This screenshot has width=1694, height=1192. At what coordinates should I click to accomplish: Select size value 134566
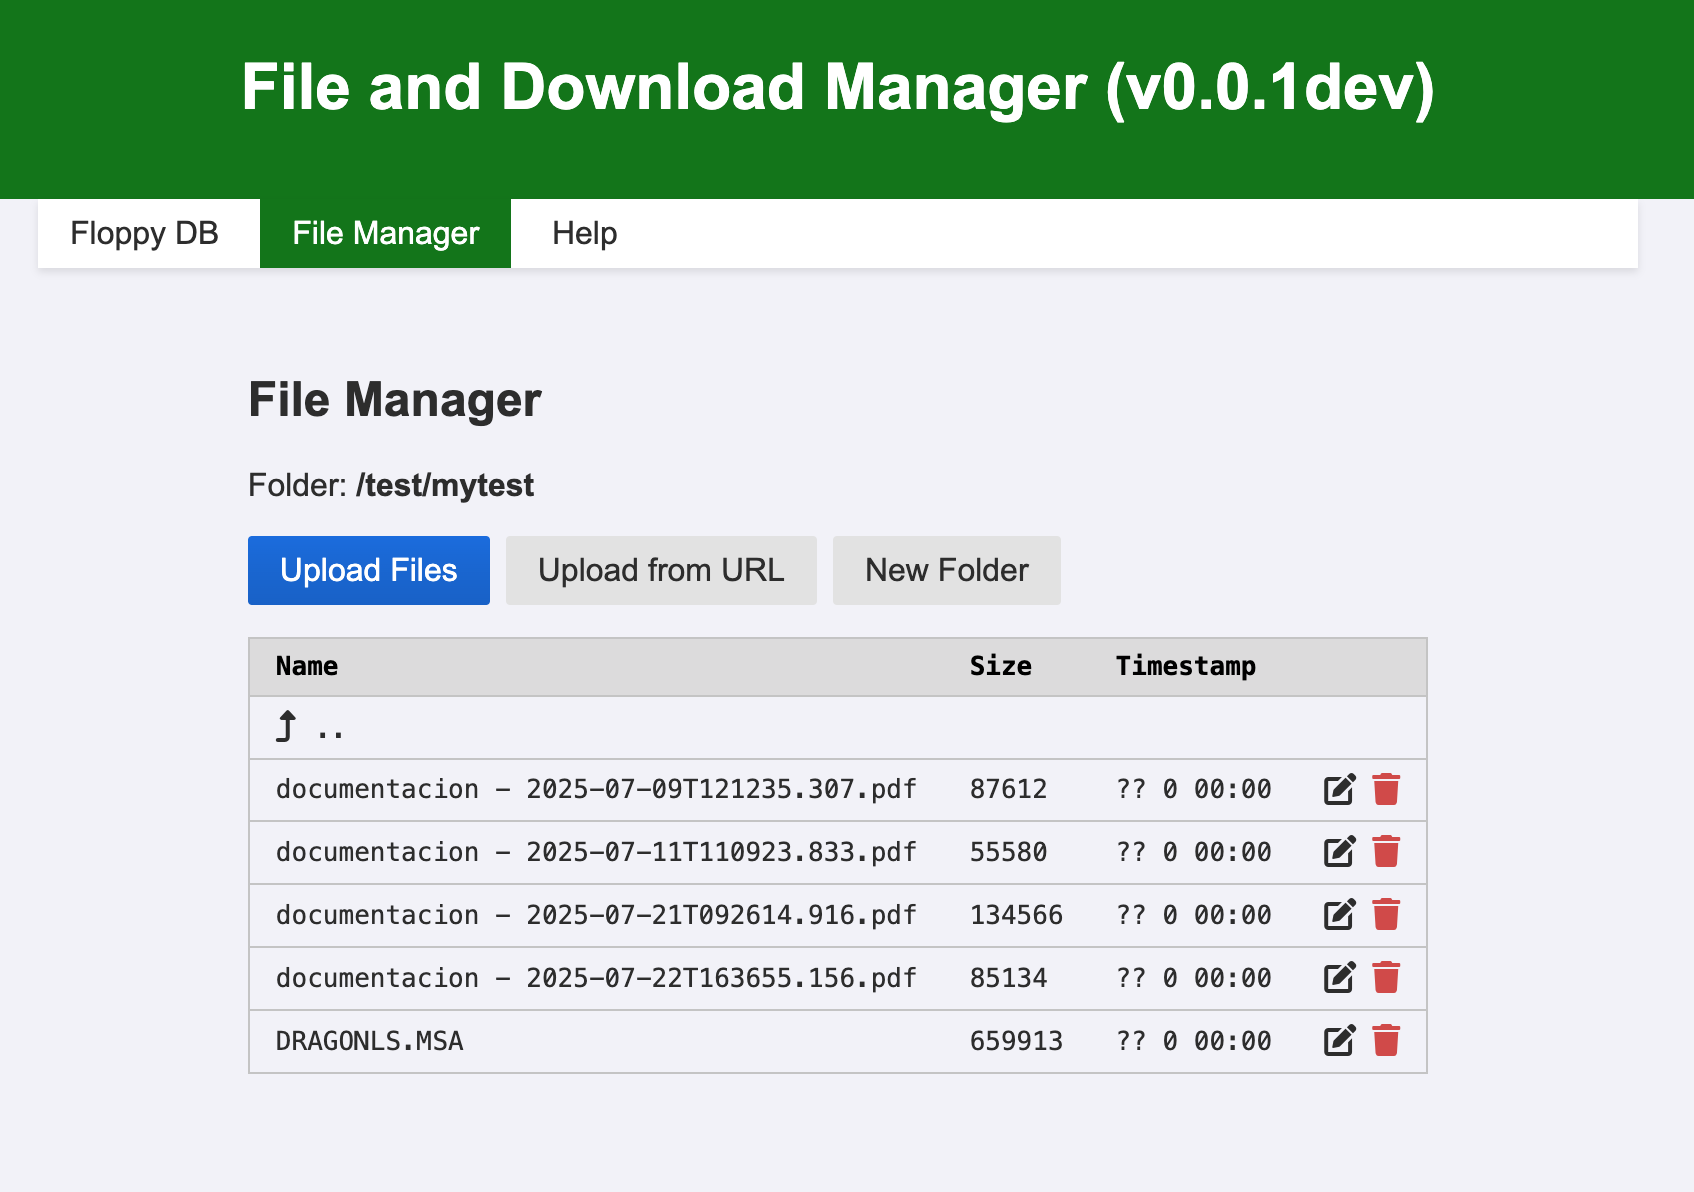point(1016,915)
